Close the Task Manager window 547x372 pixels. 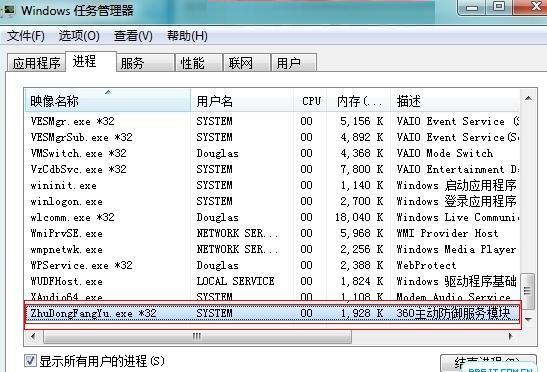tap(531, 8)
